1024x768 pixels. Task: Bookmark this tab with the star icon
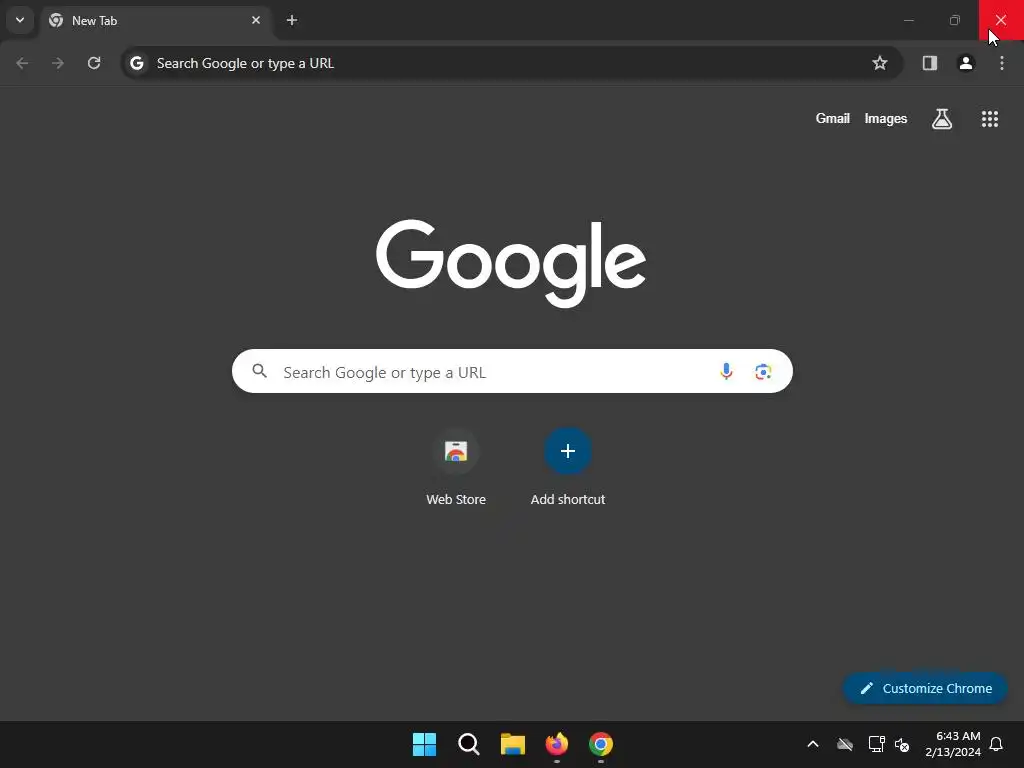coord(880,63)
